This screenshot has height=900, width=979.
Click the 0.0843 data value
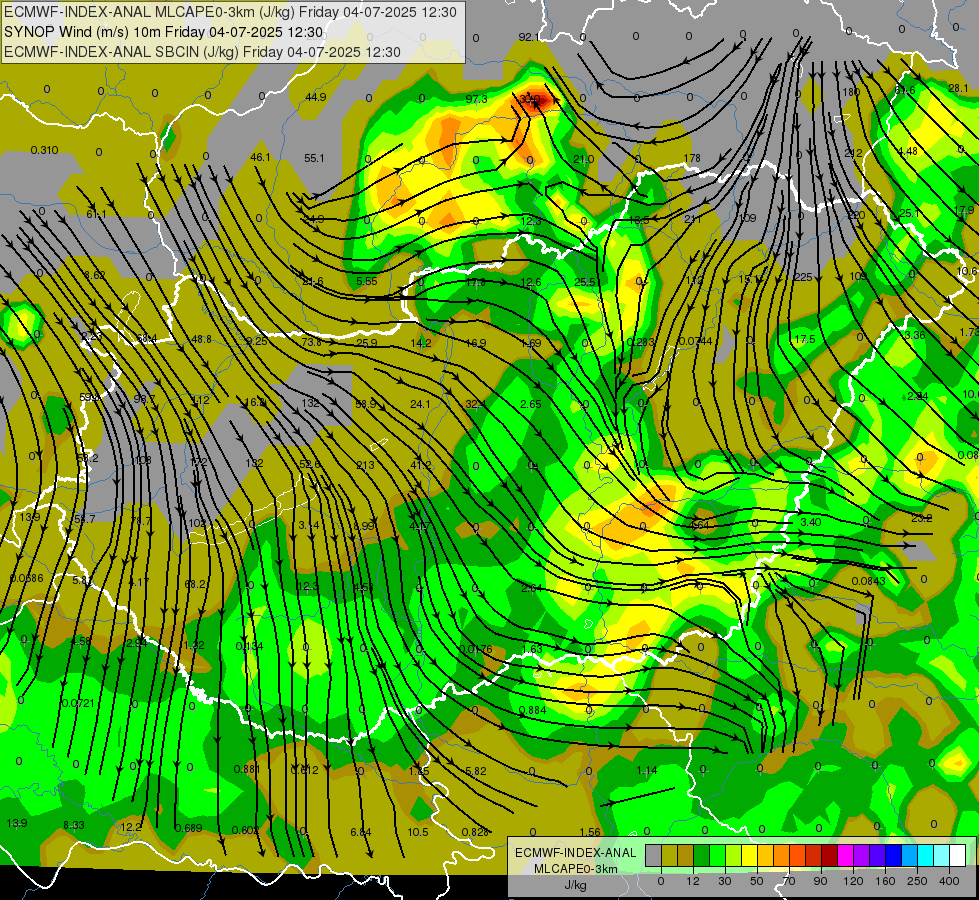(868, 581)
